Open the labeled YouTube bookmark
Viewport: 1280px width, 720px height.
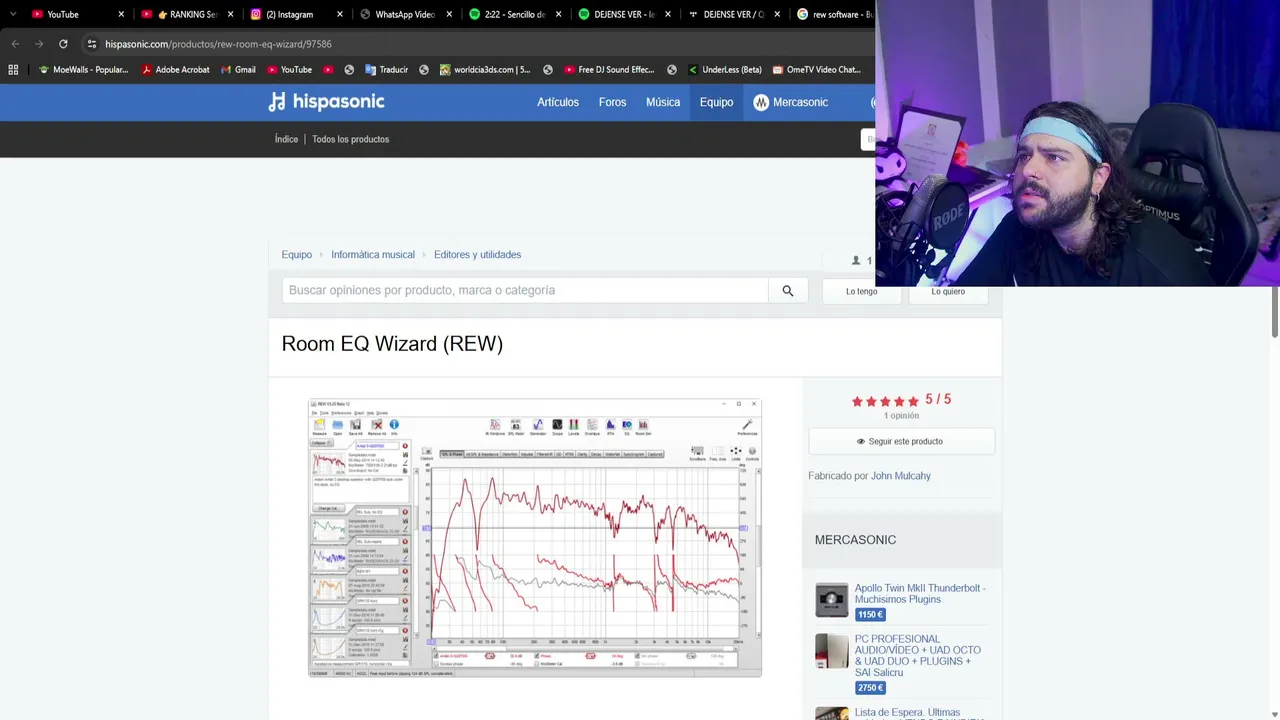(288, 70)
